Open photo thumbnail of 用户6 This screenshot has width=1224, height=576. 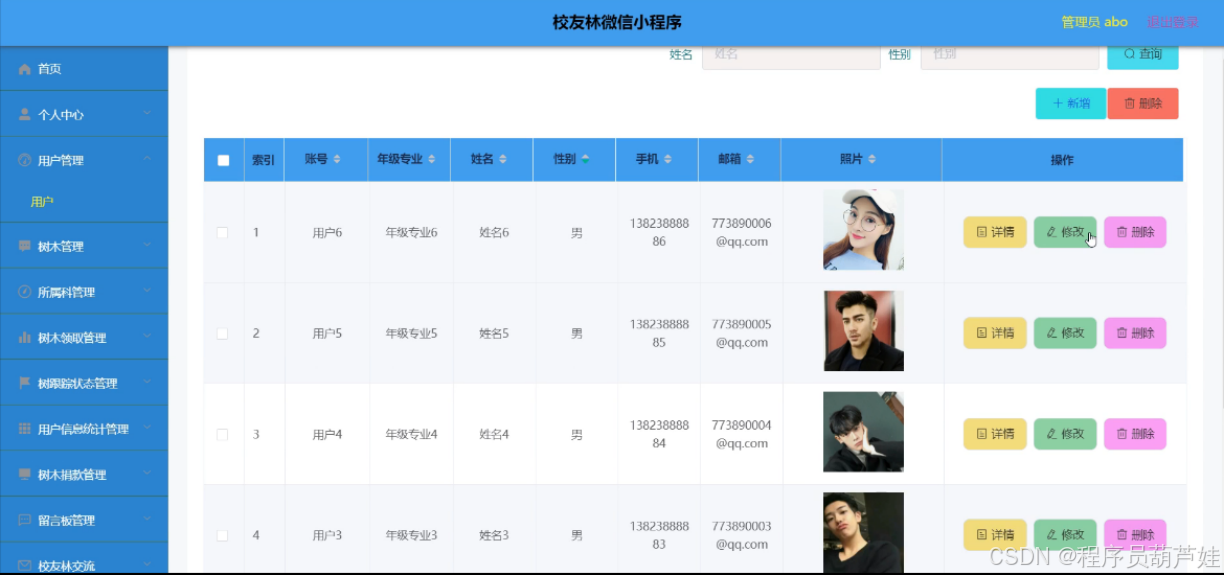(x=863, y=230)
